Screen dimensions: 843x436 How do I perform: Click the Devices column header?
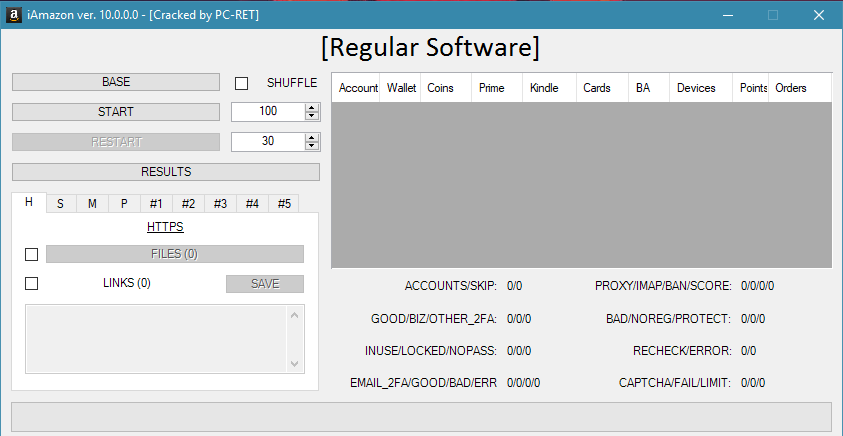pos(701,88)
